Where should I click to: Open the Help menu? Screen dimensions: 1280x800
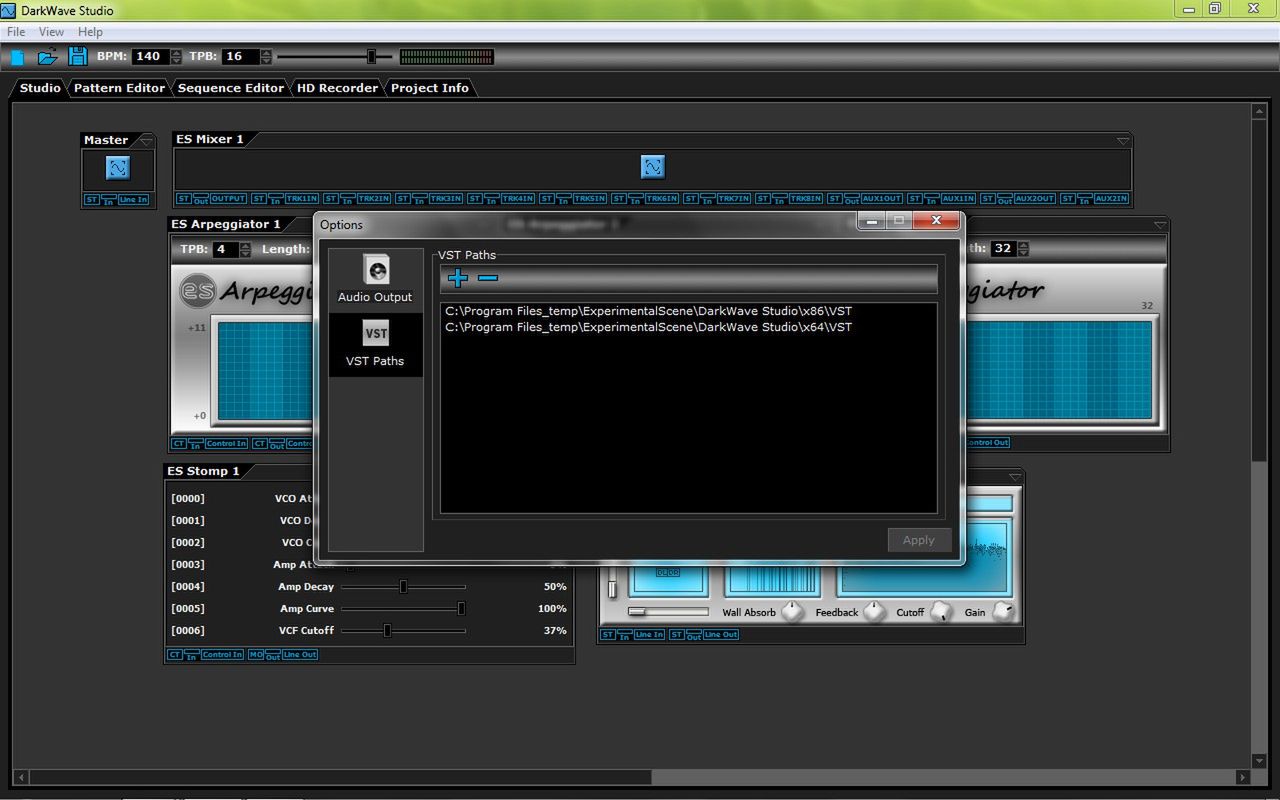90,32
